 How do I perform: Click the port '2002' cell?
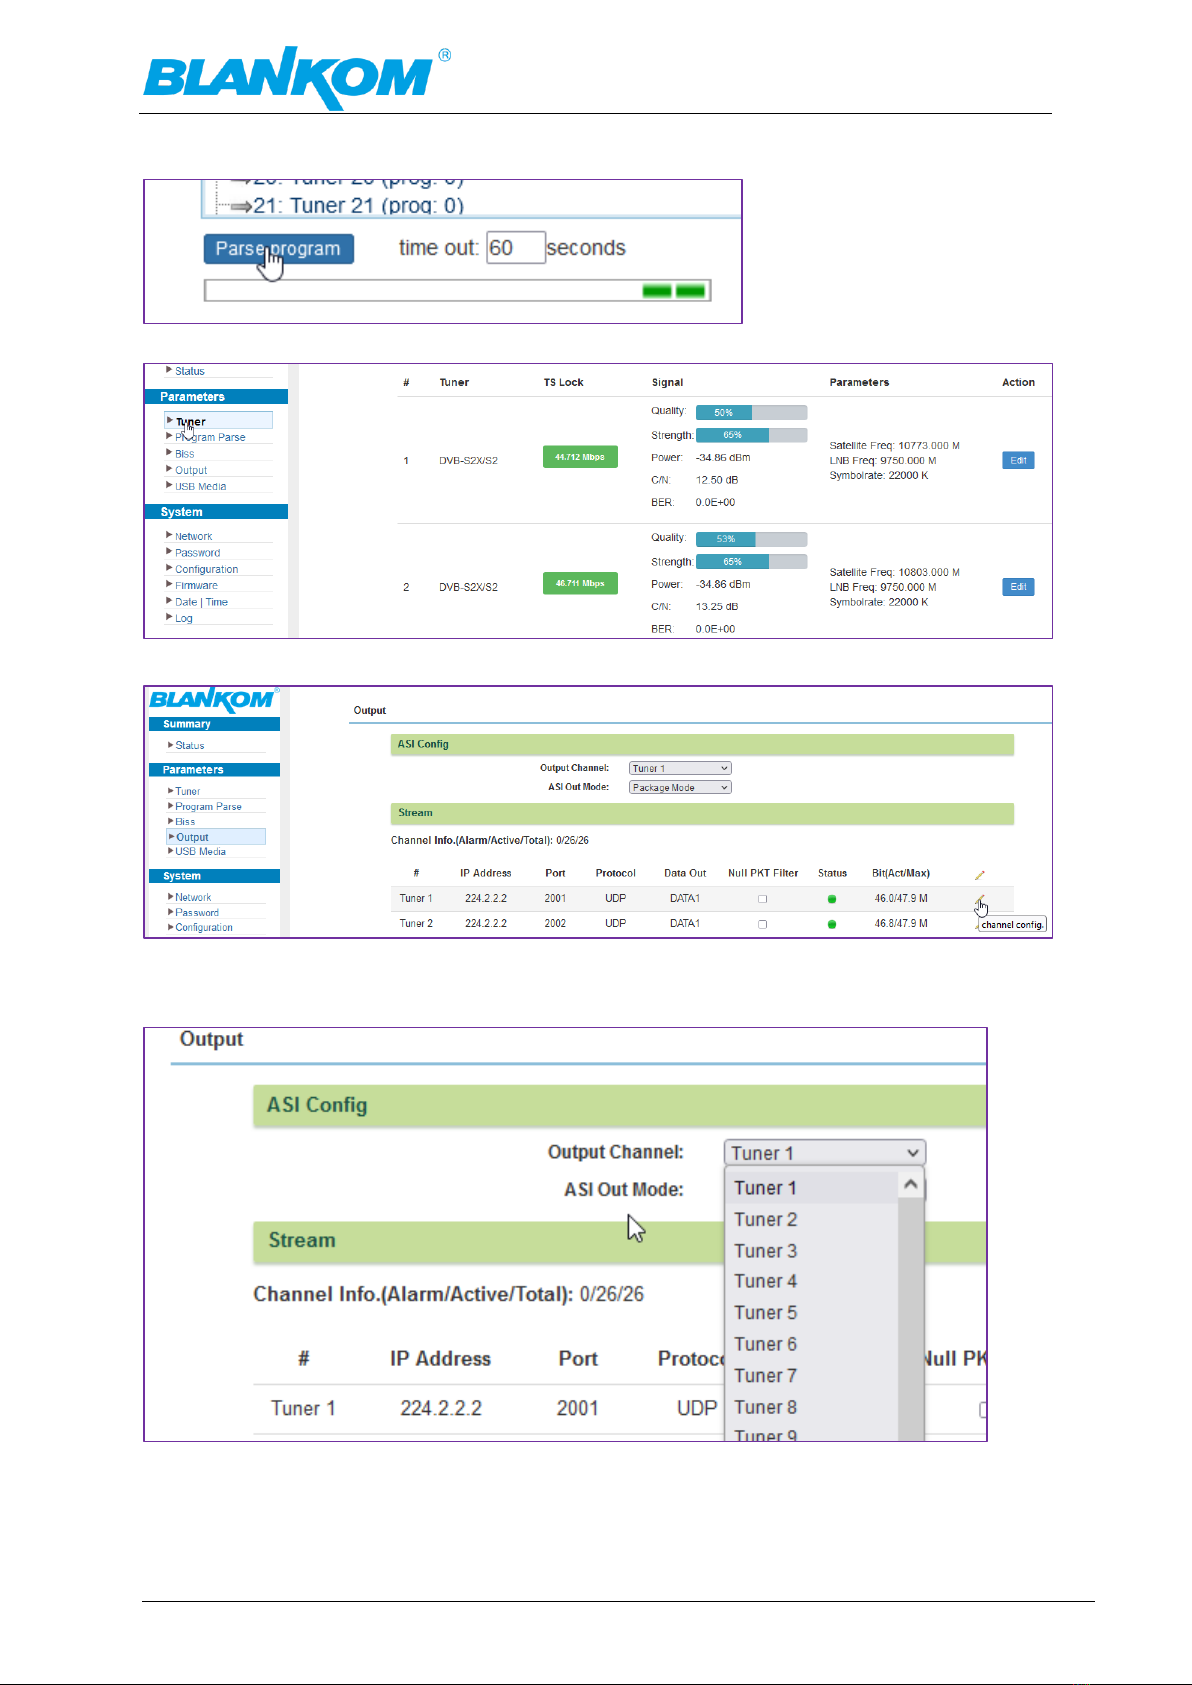tap(555, 923)
